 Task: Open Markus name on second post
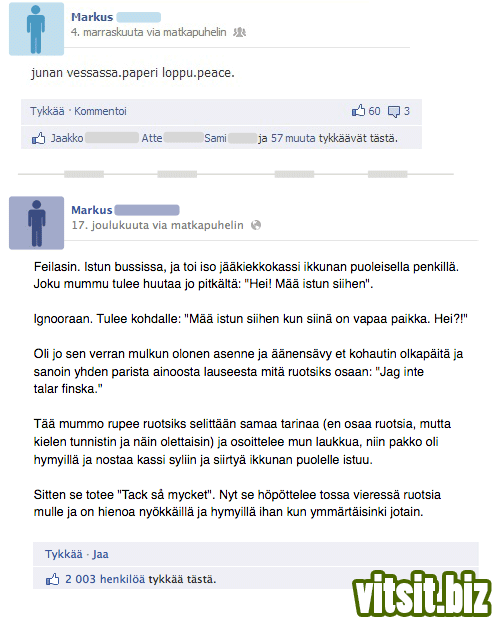pos(92,210)
